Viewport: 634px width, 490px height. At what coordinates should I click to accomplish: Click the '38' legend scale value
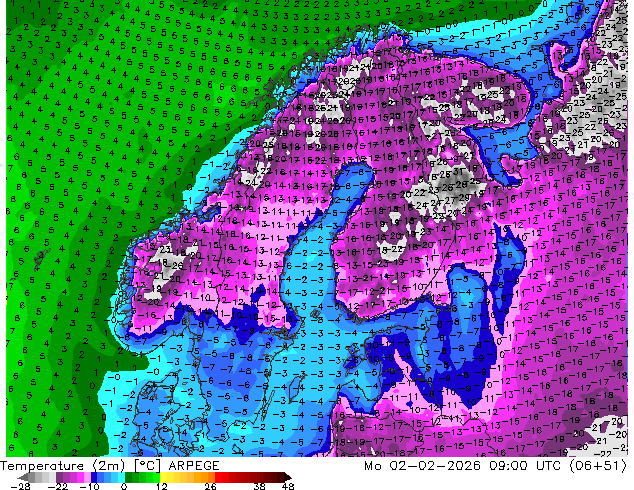259,486
